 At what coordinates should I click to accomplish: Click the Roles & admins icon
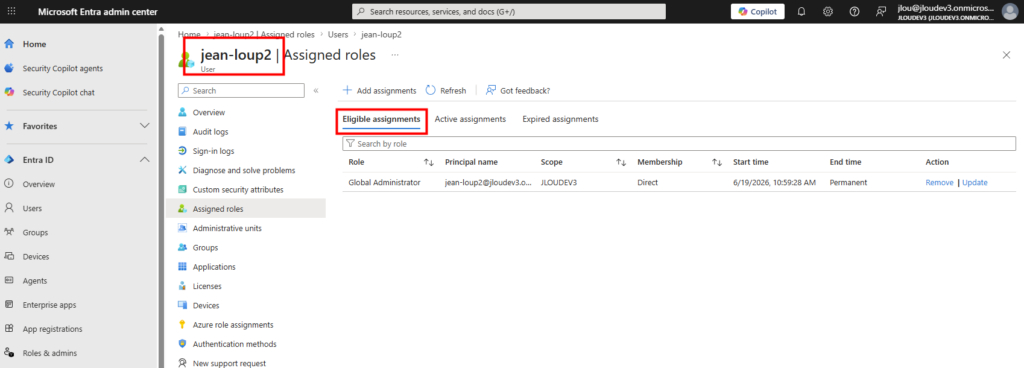[x=9, y=353]
